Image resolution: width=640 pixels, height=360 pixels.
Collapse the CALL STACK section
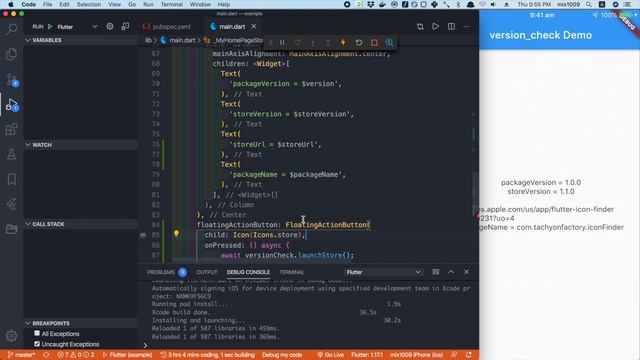pos(28,224)
